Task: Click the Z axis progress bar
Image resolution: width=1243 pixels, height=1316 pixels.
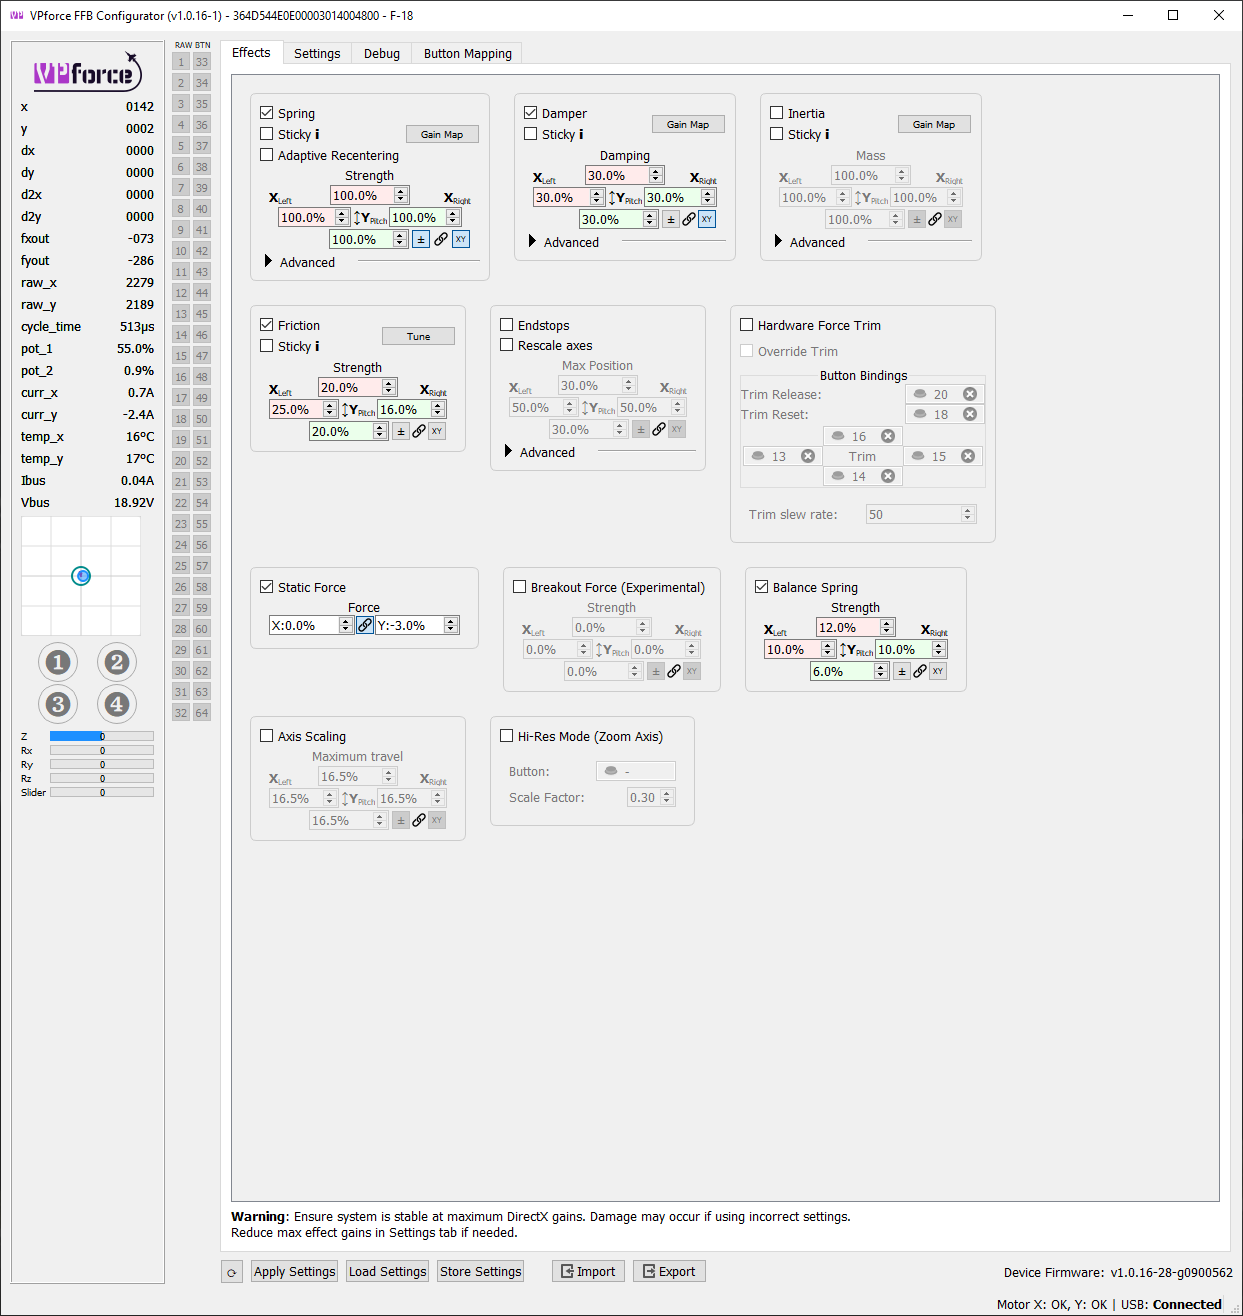Action: (x=102, y=736)
